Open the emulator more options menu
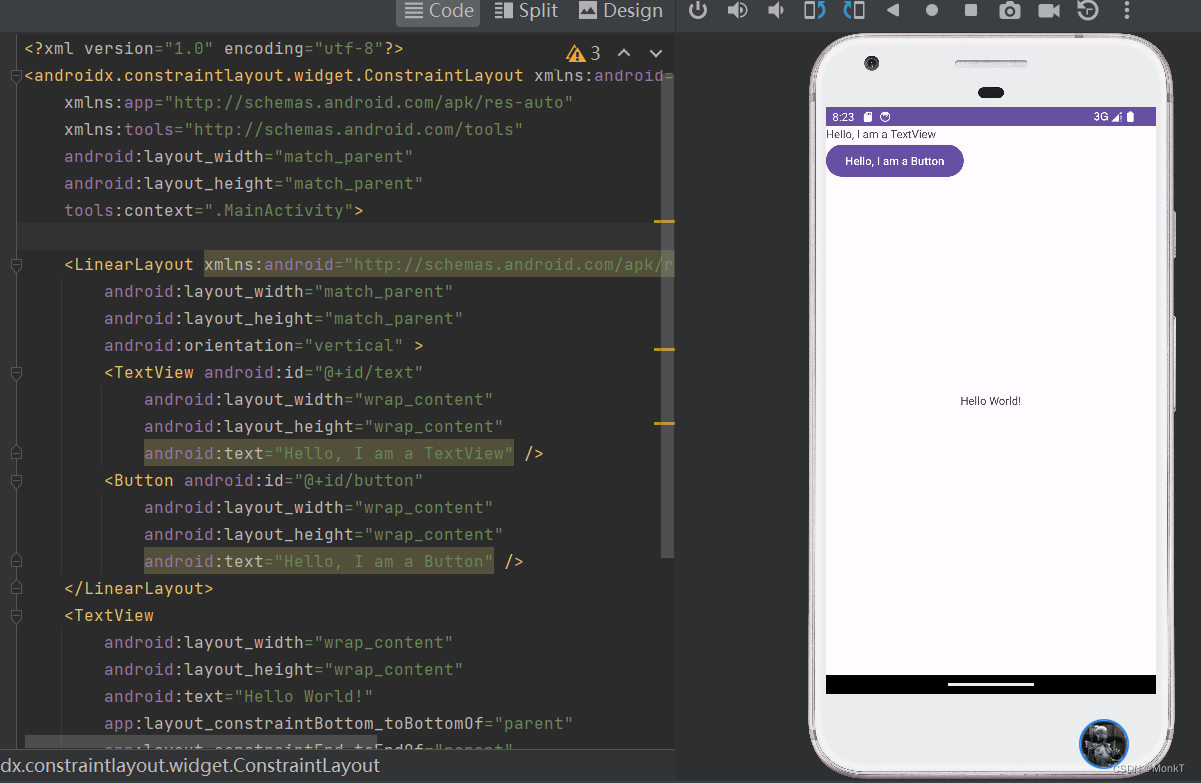This screenshot has height=783, width=1201. pos(1127,11)
